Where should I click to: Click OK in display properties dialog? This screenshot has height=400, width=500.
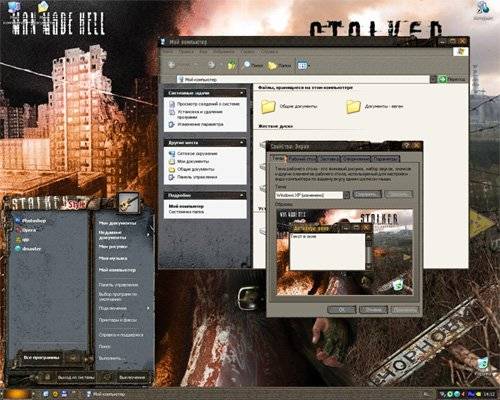pos(342,310)
